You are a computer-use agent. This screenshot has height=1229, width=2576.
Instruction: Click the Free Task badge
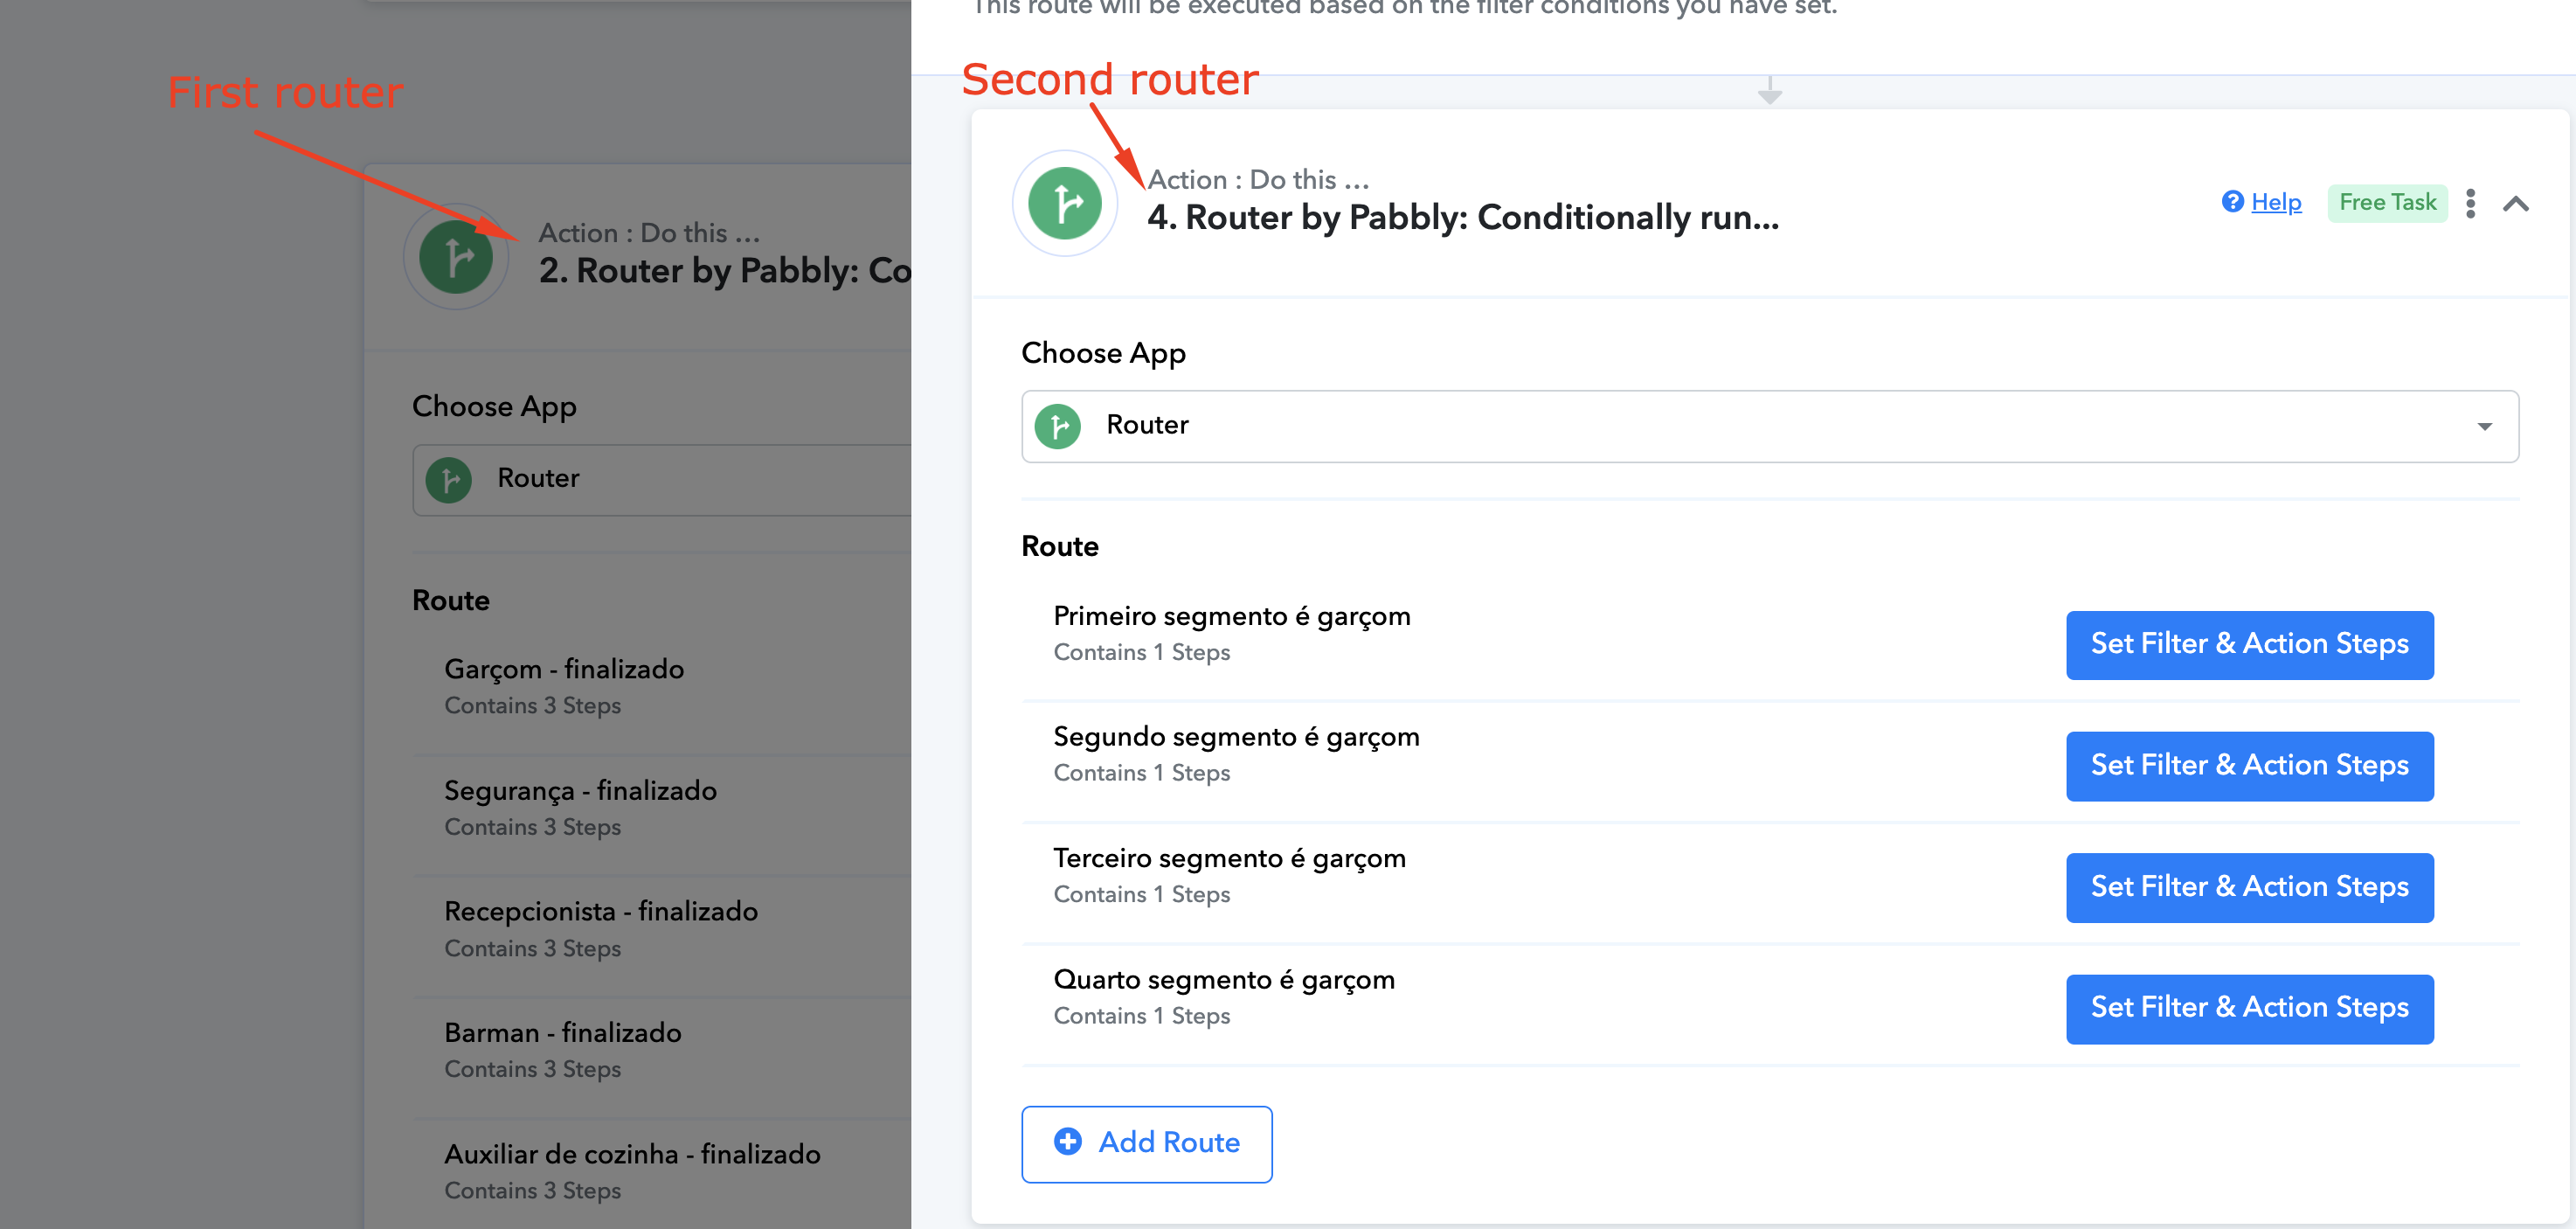tap(2388, 203)
